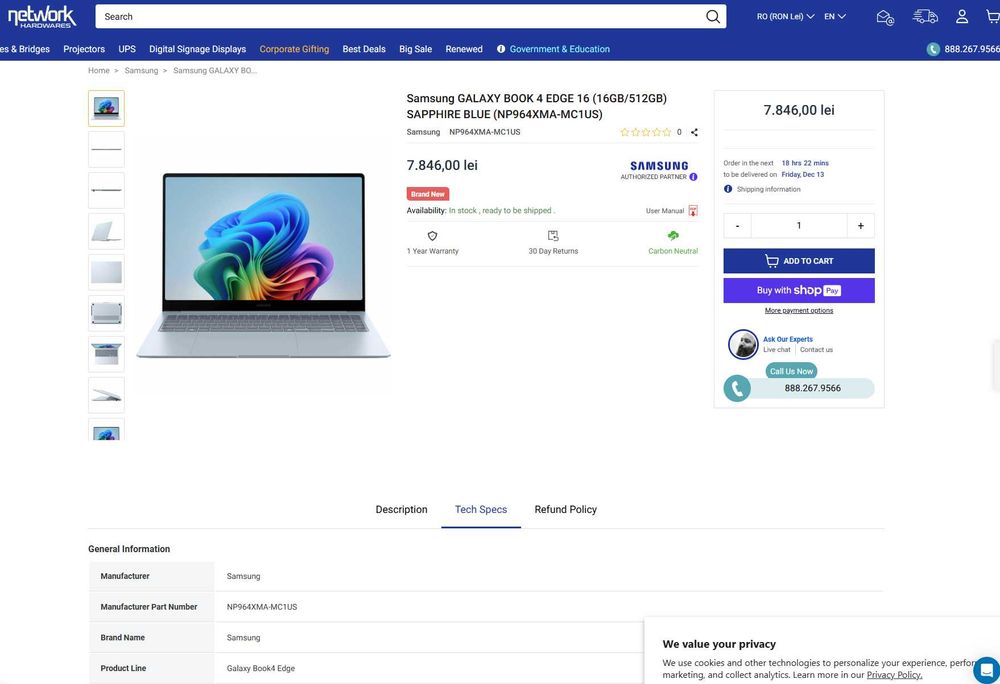Click the ADD TO CART button
Screen dimensions: 1000x684
(798, 261)
